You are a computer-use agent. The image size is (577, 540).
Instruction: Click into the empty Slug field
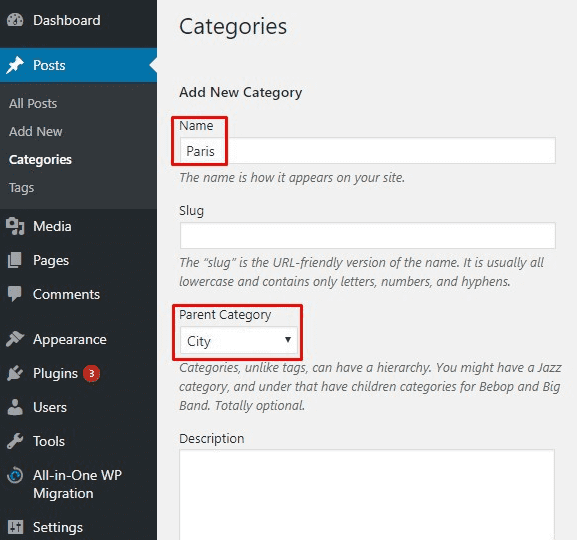[x=368, y=235]
